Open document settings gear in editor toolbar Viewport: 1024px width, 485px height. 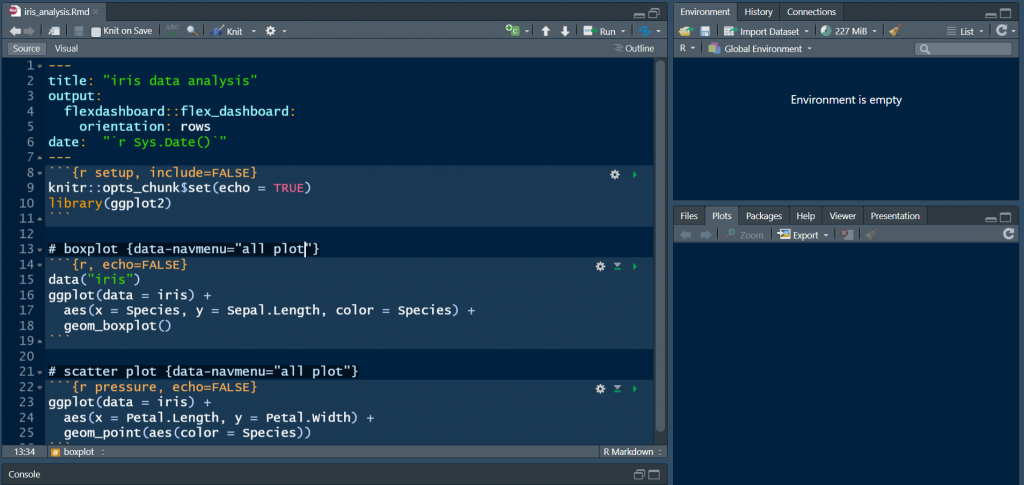tap(270, 31)
